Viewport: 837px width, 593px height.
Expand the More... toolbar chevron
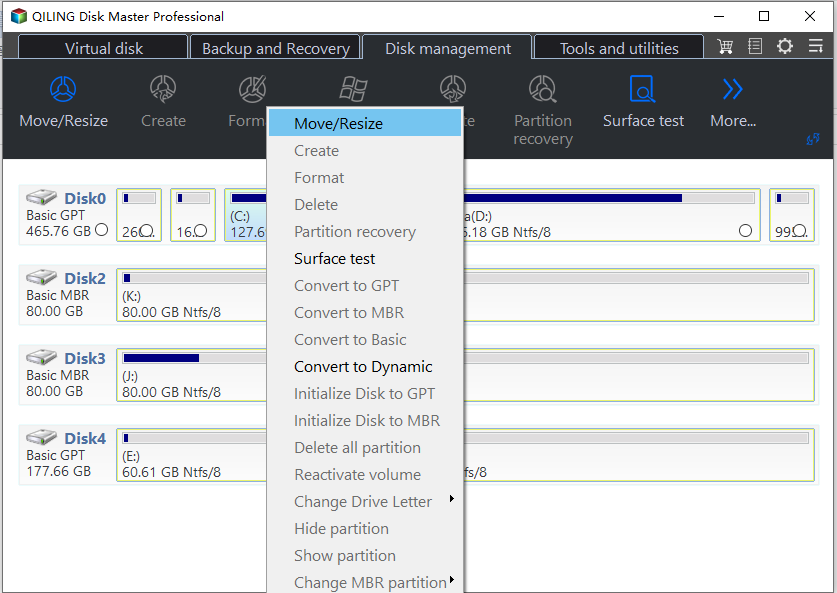pyautogui.click(x=732, y=89)
